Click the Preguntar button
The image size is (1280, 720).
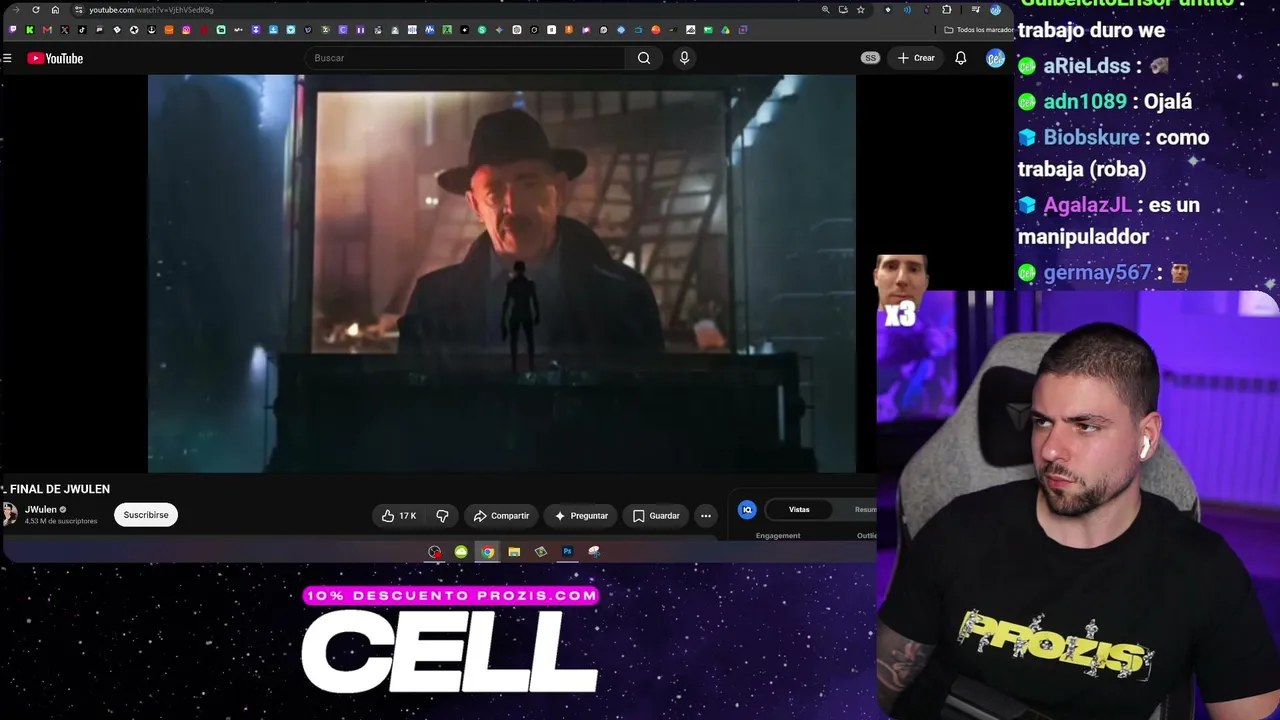pyautogui.click(x=581, y=516)
